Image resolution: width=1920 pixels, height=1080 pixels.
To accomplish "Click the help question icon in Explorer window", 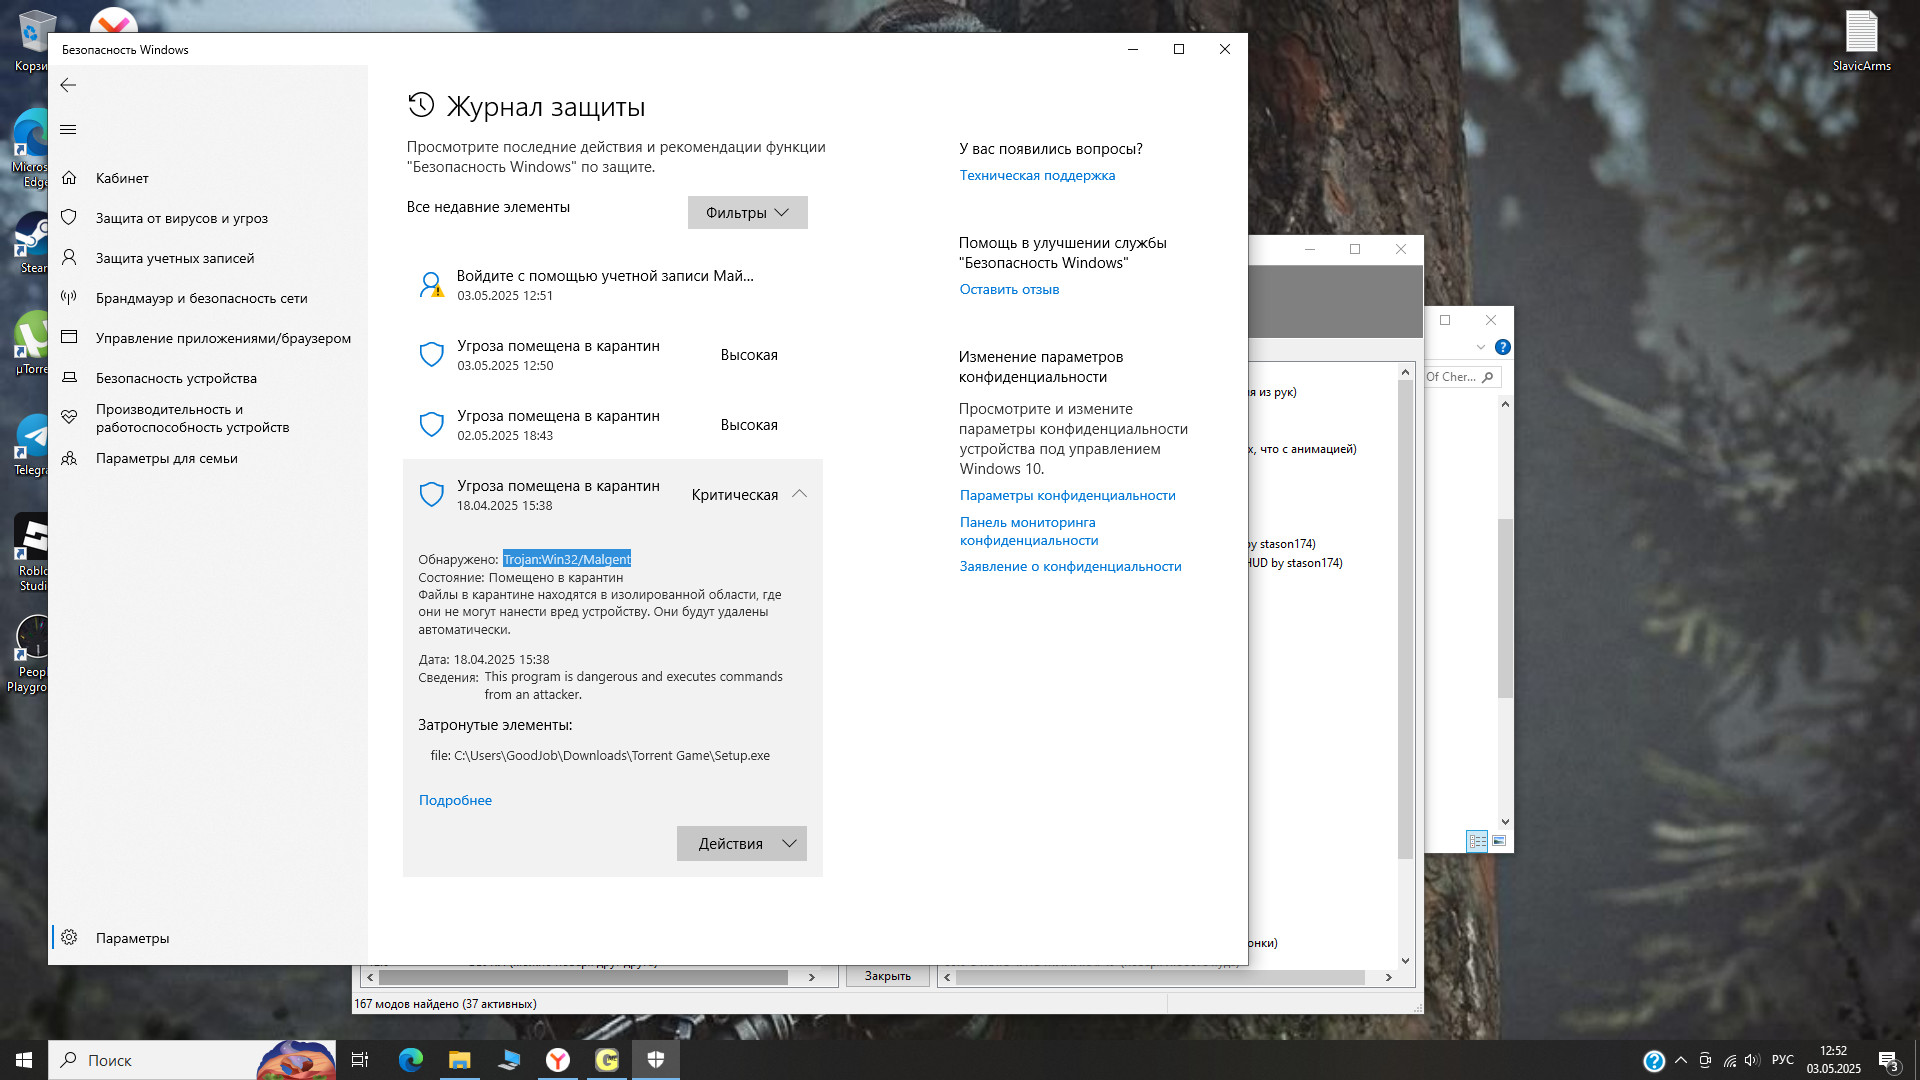I will [1502, 347].
